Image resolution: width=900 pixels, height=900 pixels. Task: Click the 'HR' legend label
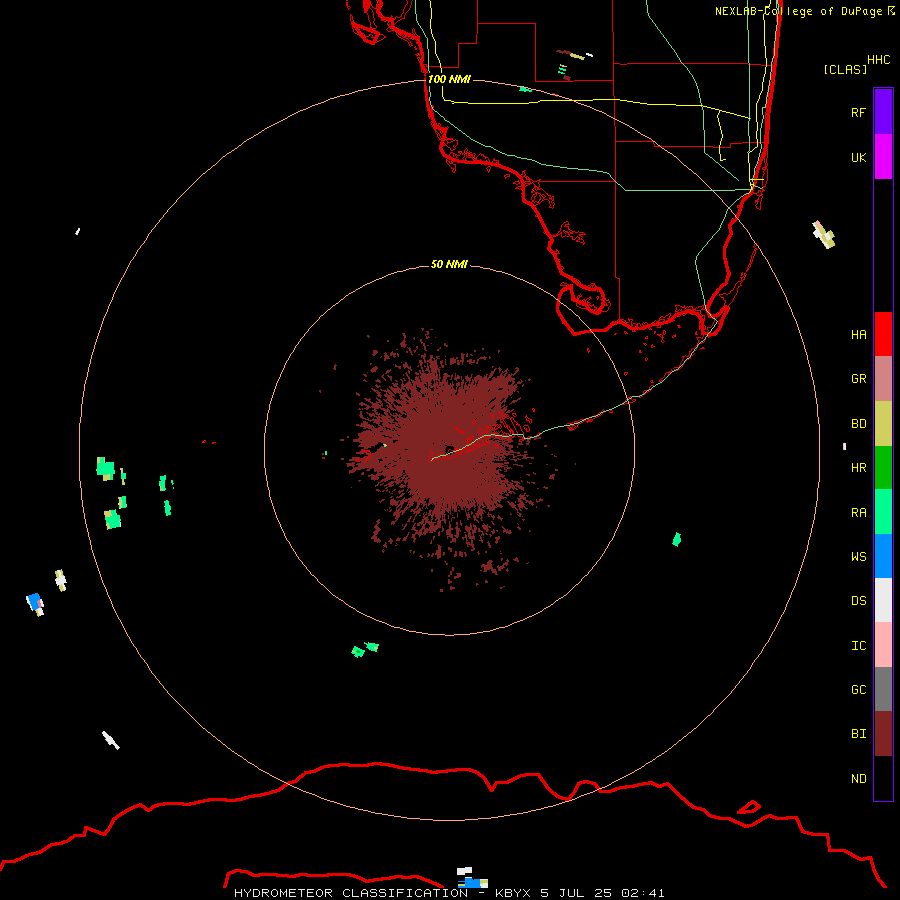tap(859, 468)
